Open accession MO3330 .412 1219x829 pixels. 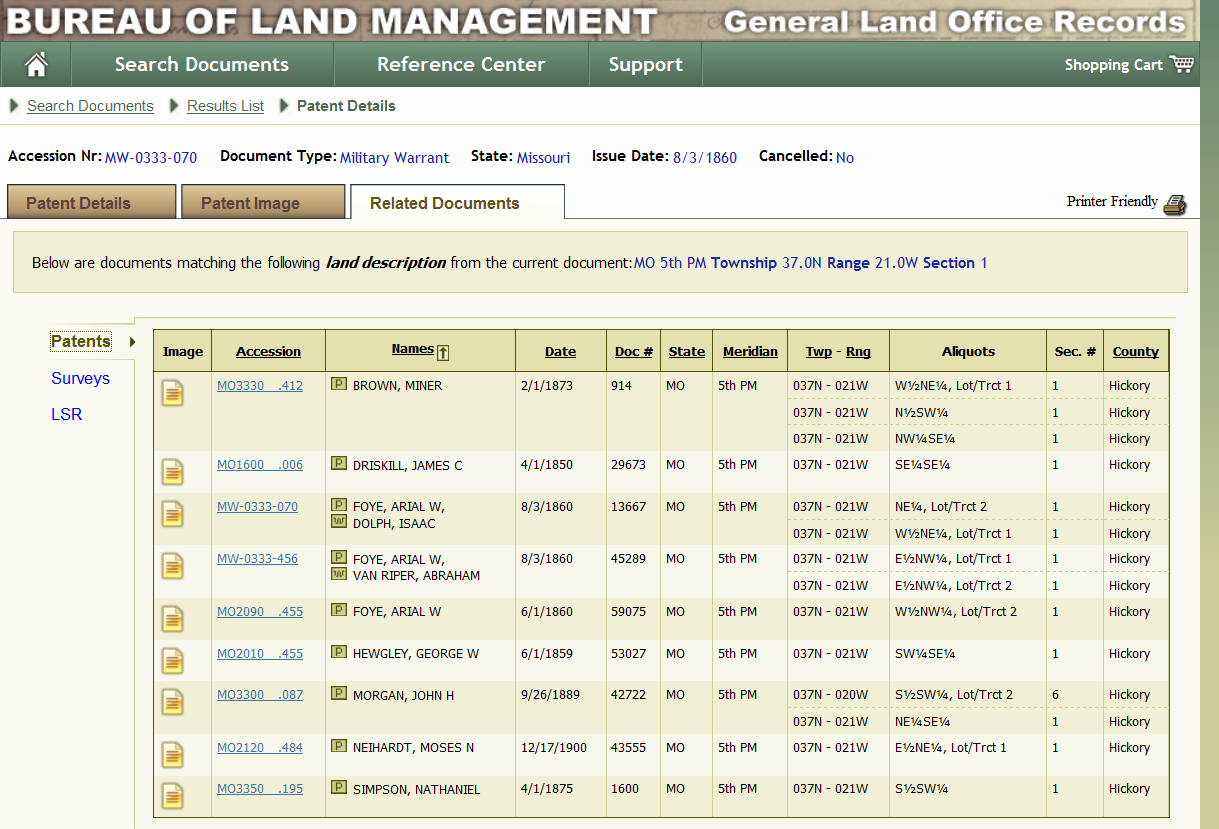(x=260, y=386)
